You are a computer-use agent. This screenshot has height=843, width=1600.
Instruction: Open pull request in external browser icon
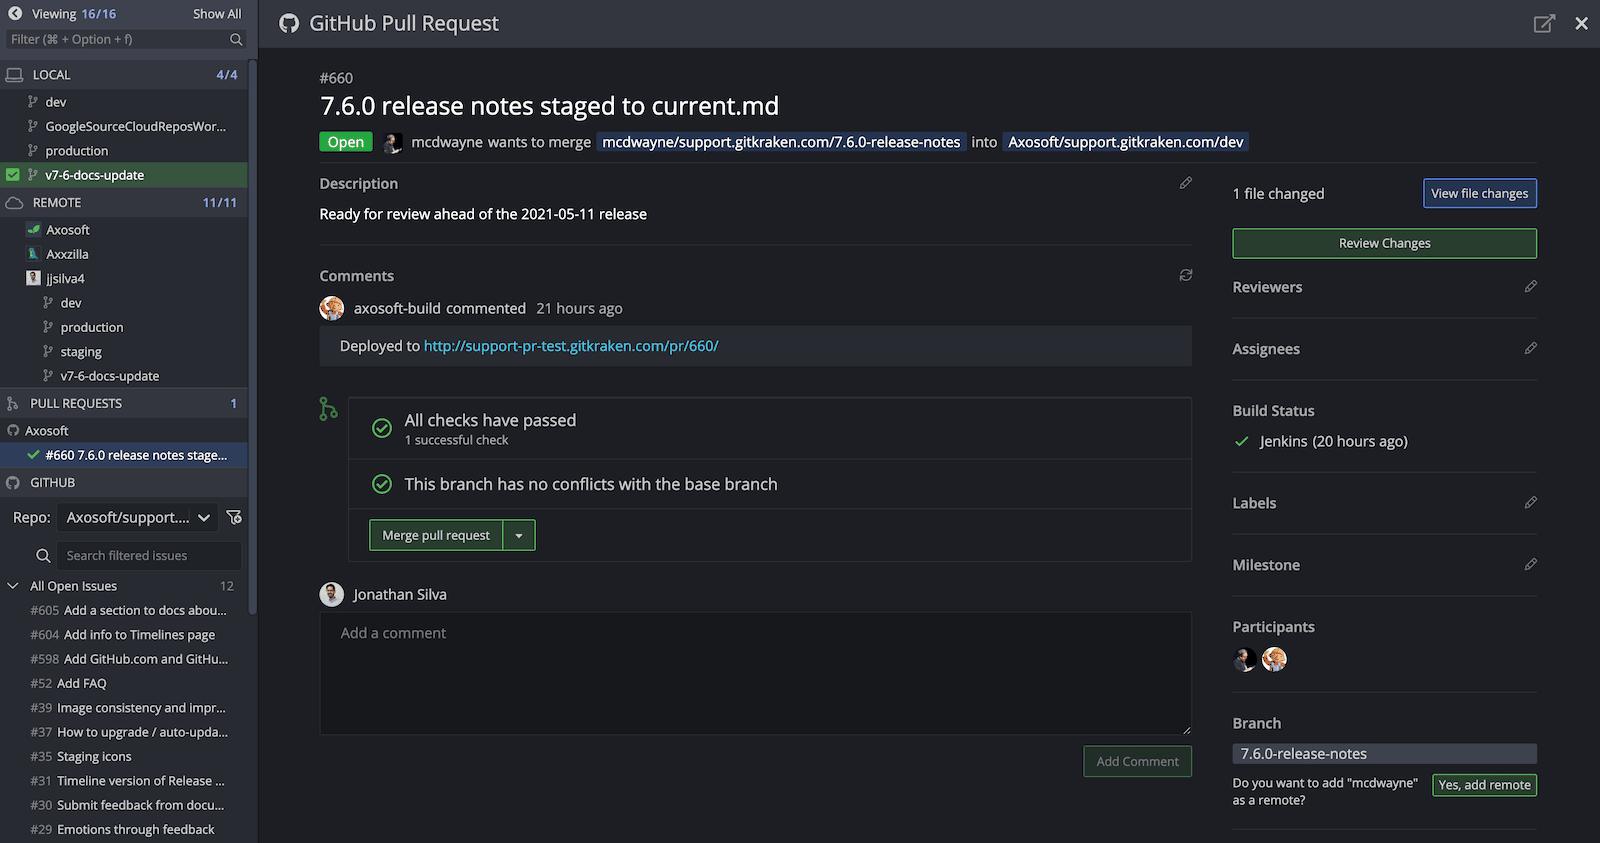coord(1544,23)
